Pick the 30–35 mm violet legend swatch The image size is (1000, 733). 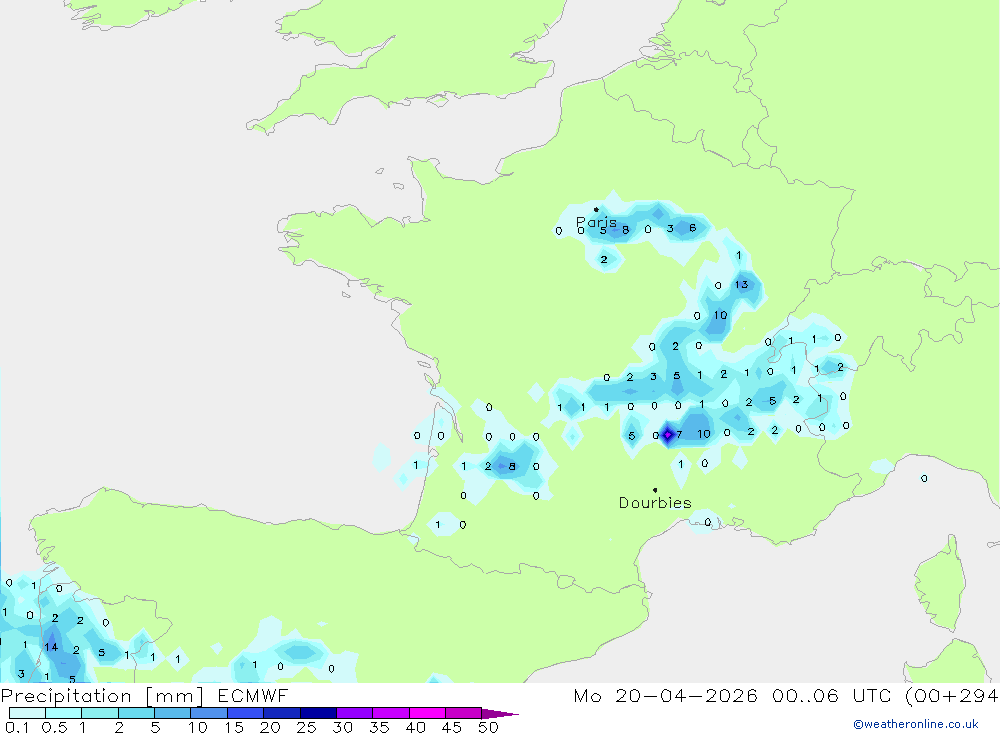[355, 713]
